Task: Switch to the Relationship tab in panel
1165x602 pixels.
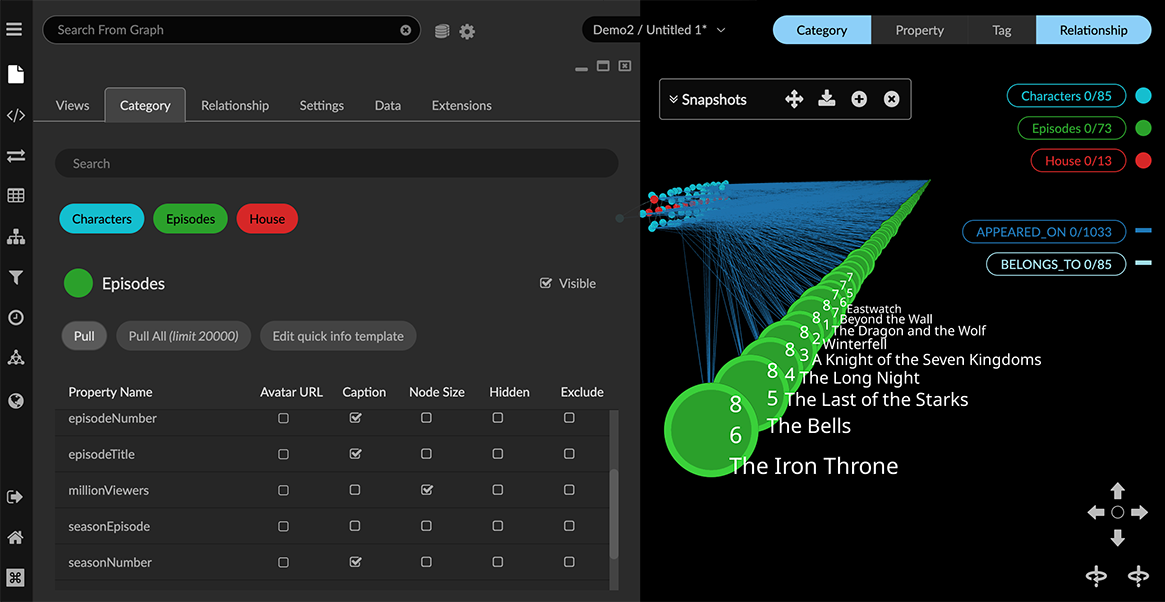Action: click(235, 106)
